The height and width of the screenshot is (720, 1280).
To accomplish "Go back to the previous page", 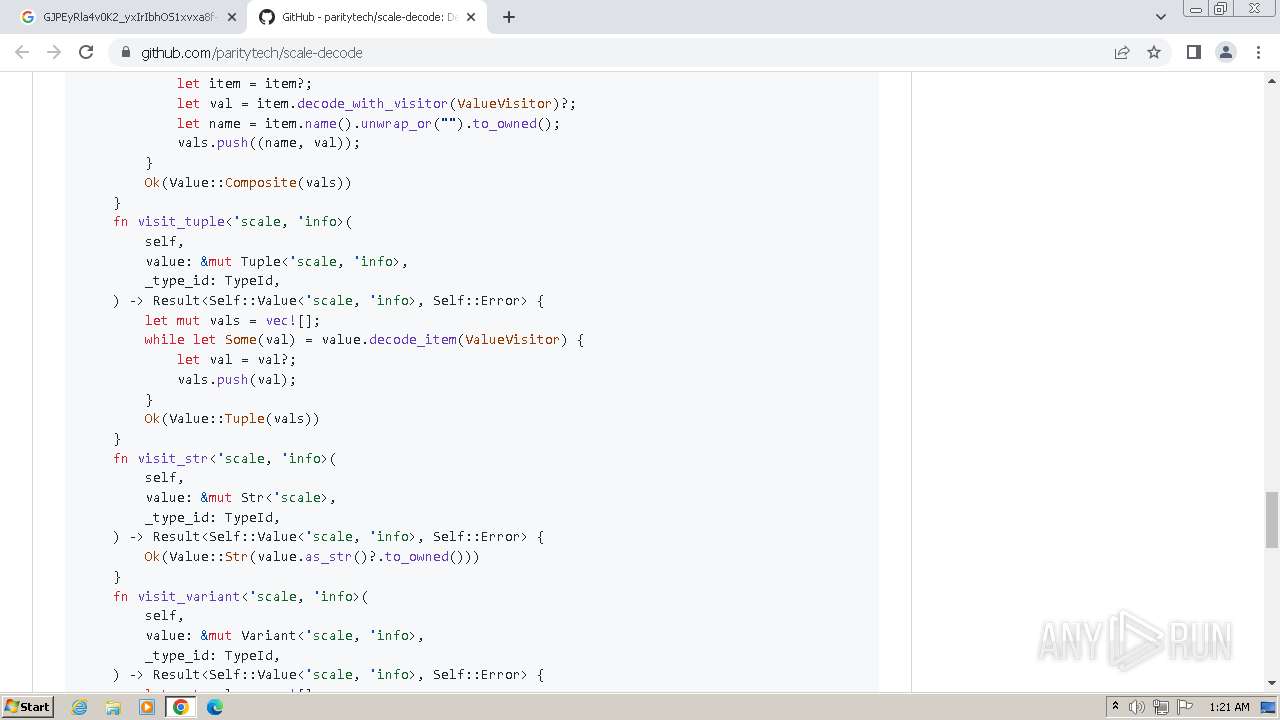I will pyautogui.click(x=22, y=52).
